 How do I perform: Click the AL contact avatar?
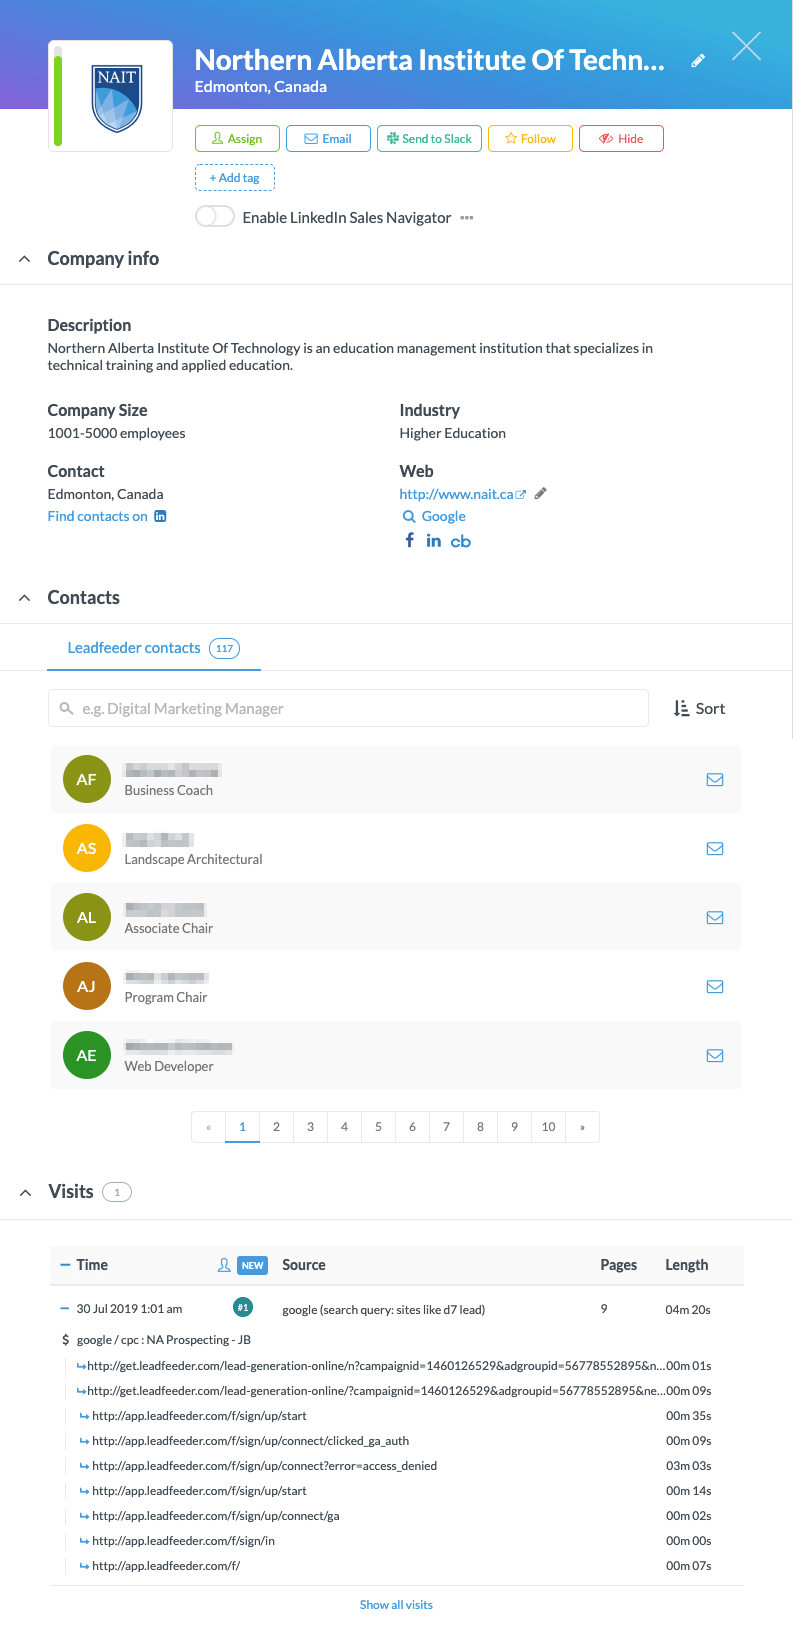pos(87,917)
